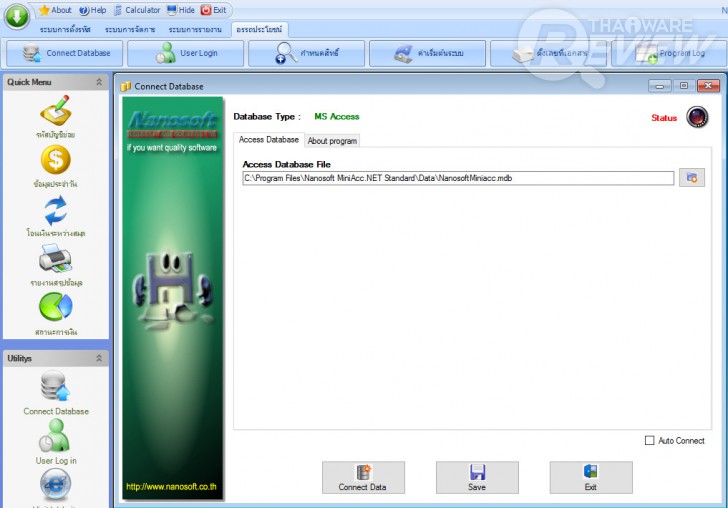Select the อรรถประโยชน์ ribbon tab

[x=259, y=29]
